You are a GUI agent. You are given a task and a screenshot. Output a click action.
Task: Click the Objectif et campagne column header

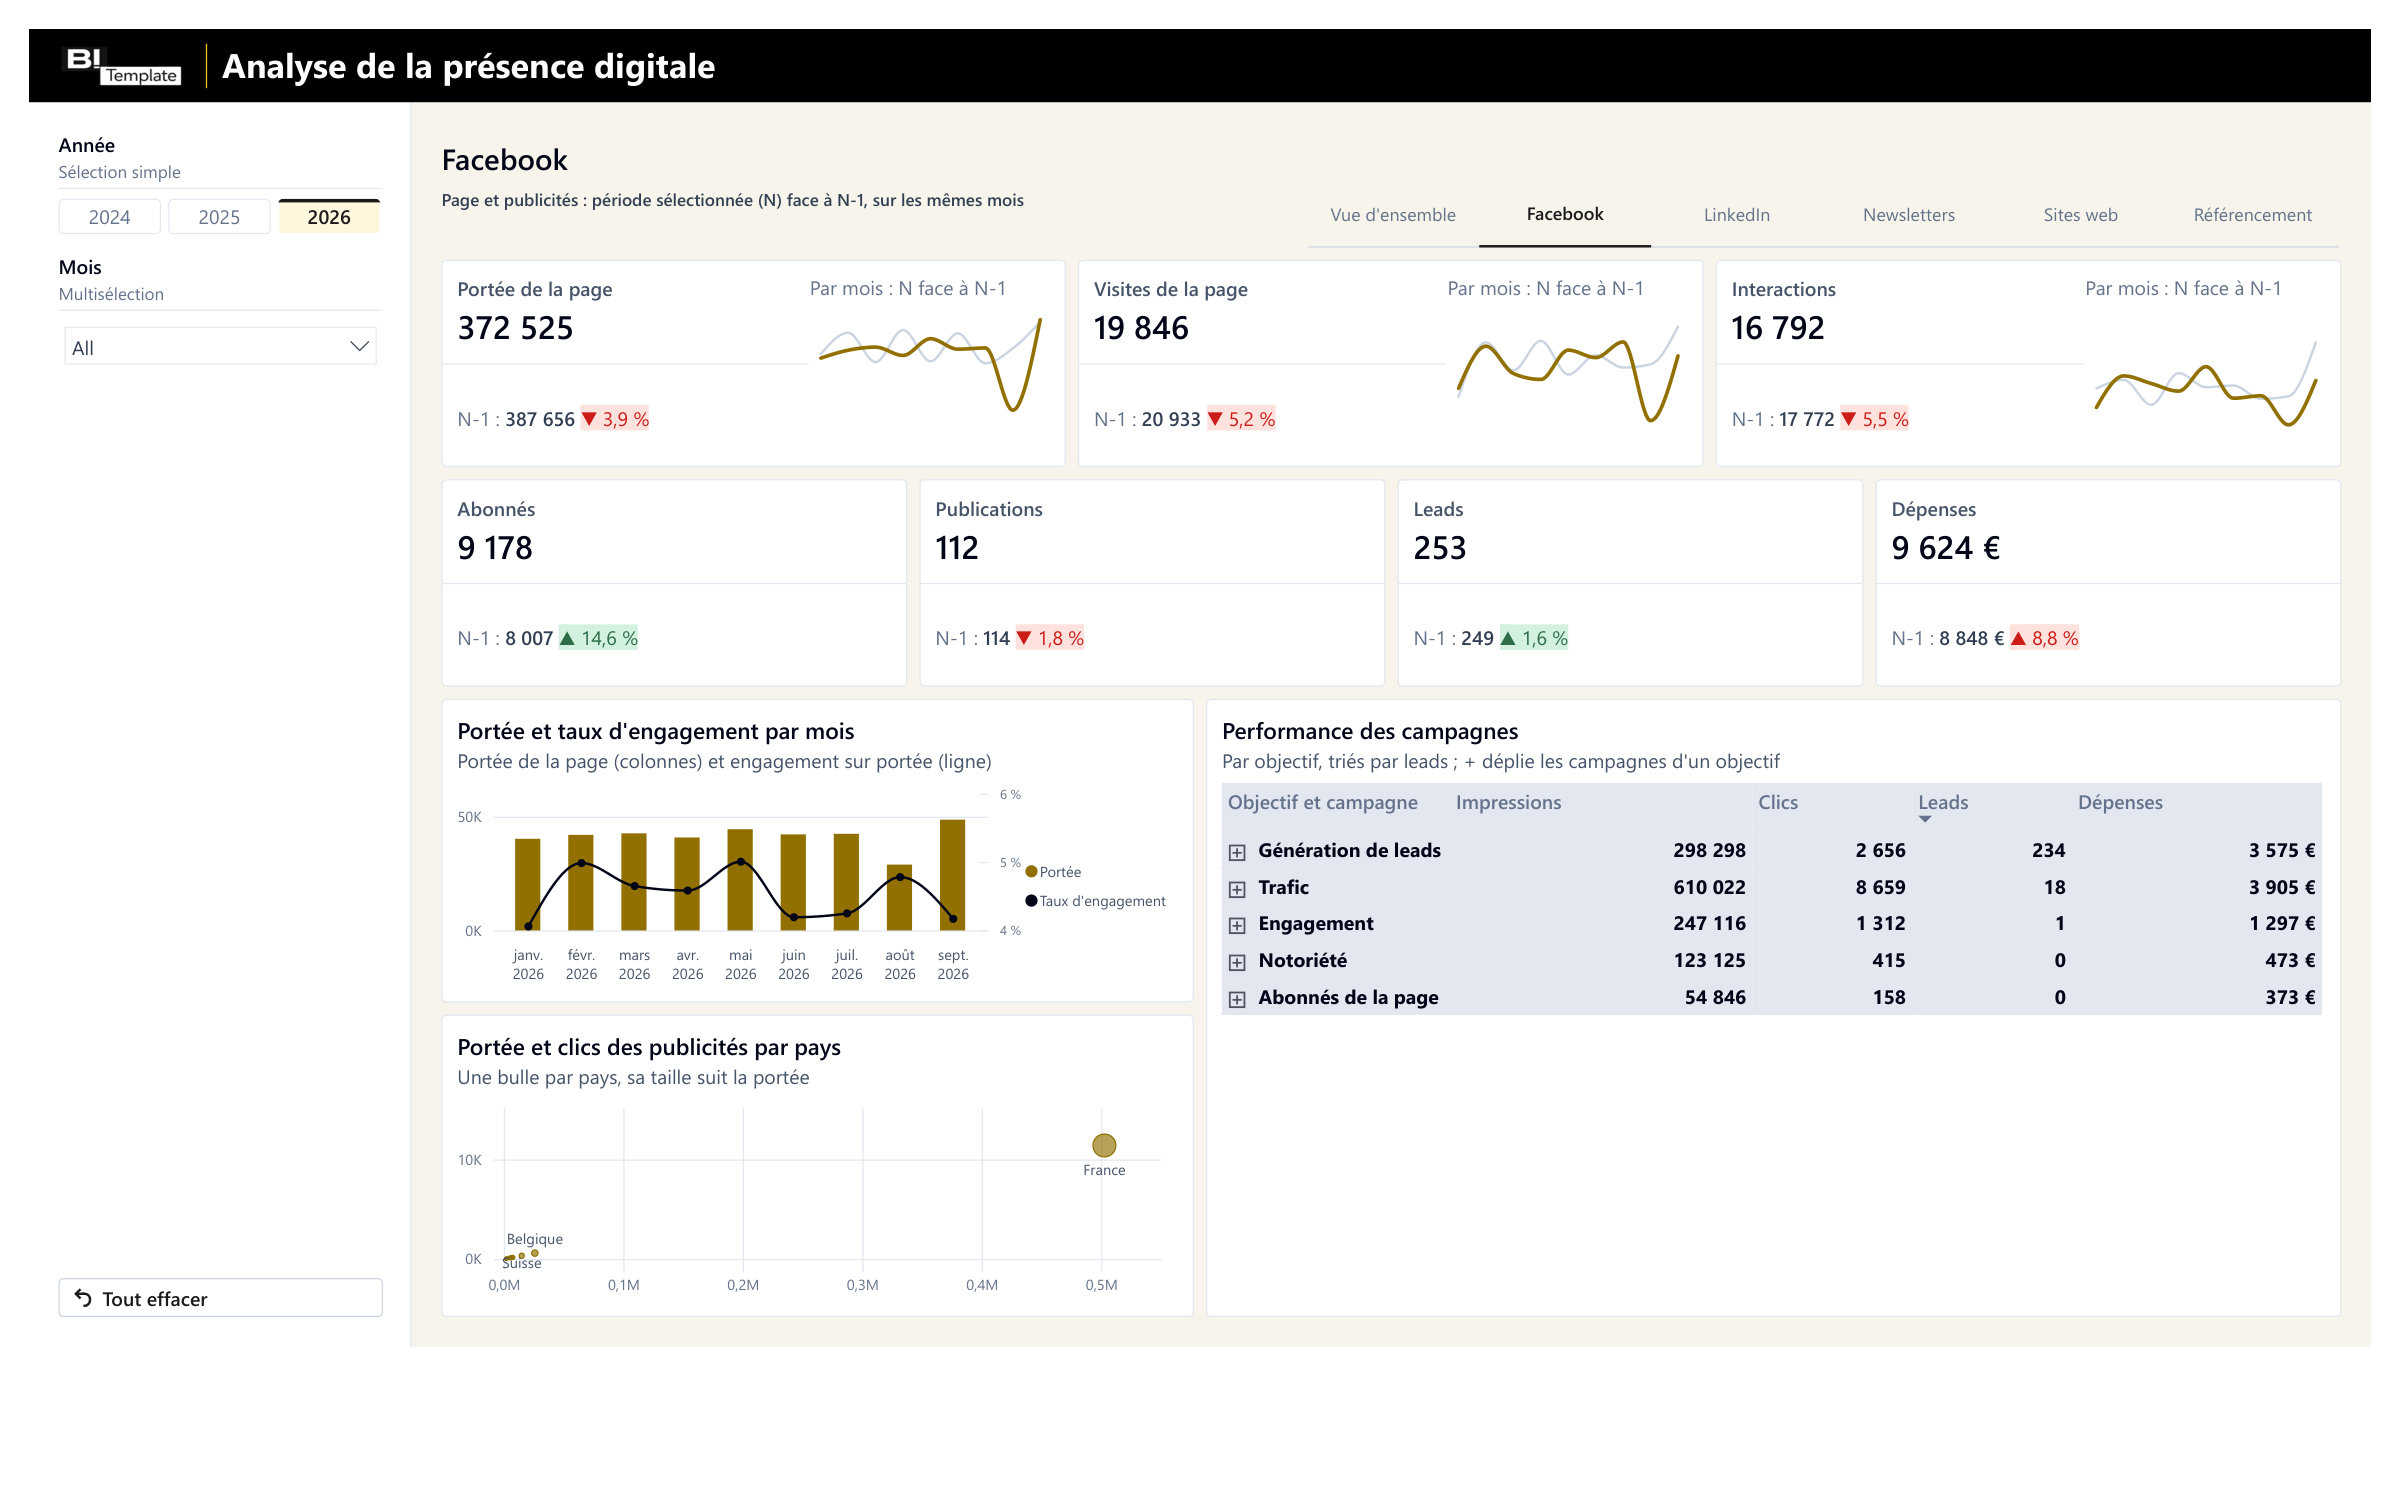coord(1322,803)
